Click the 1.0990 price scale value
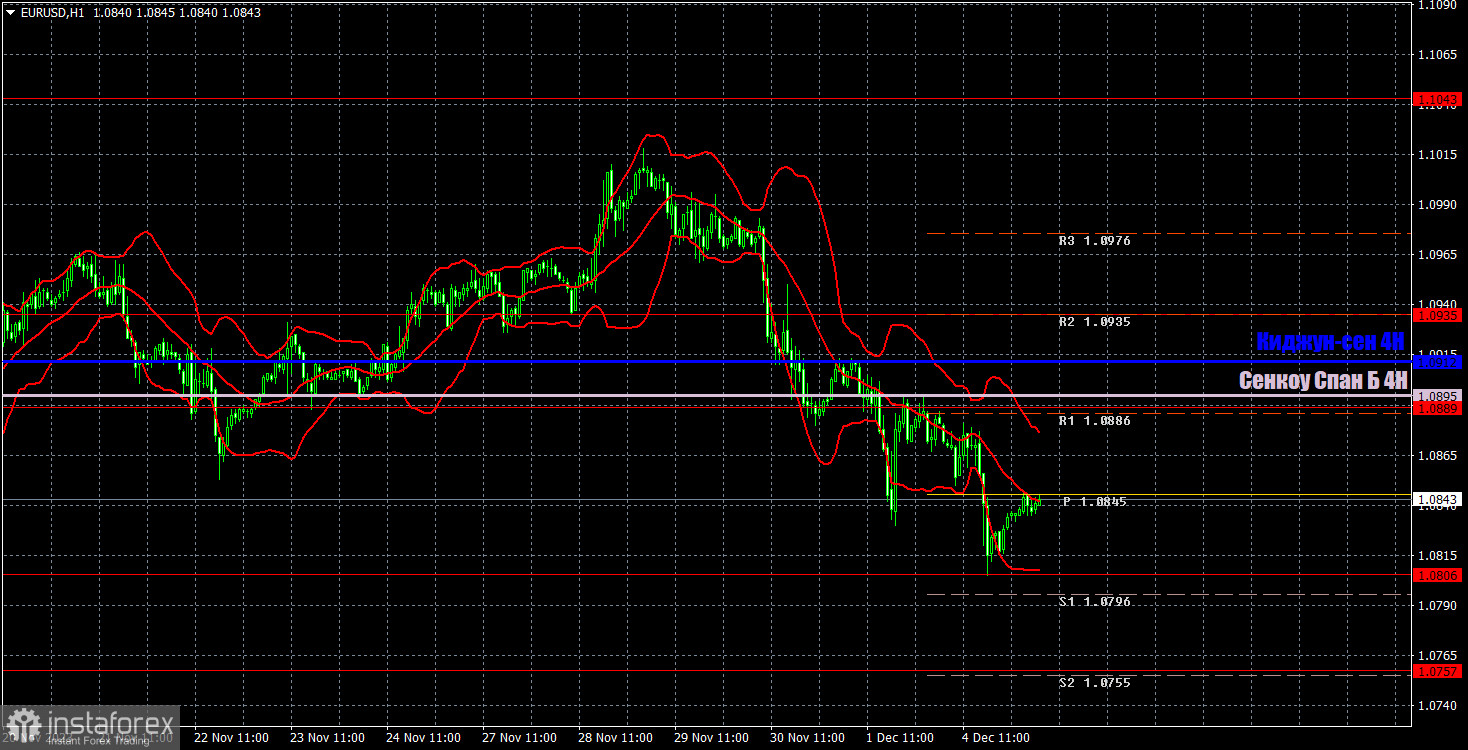The height and width of the screenshot is (750, 1468). [x=1436, y=204]
